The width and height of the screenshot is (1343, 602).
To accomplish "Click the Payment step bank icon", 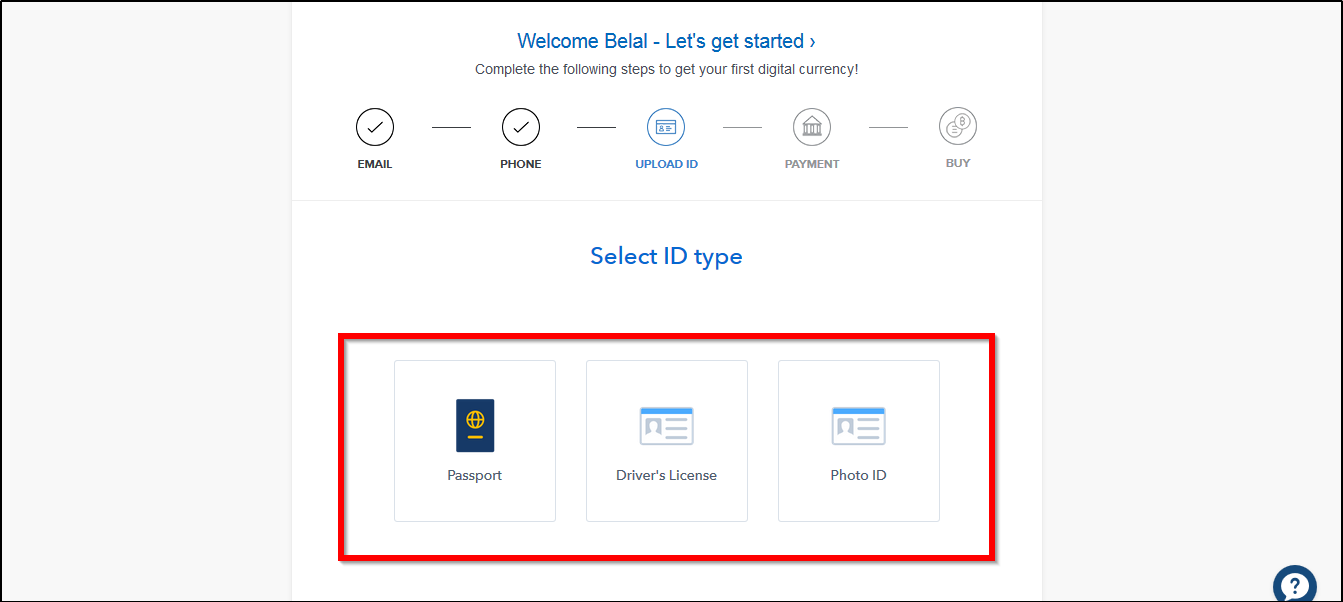I will (x=812, y=127).
